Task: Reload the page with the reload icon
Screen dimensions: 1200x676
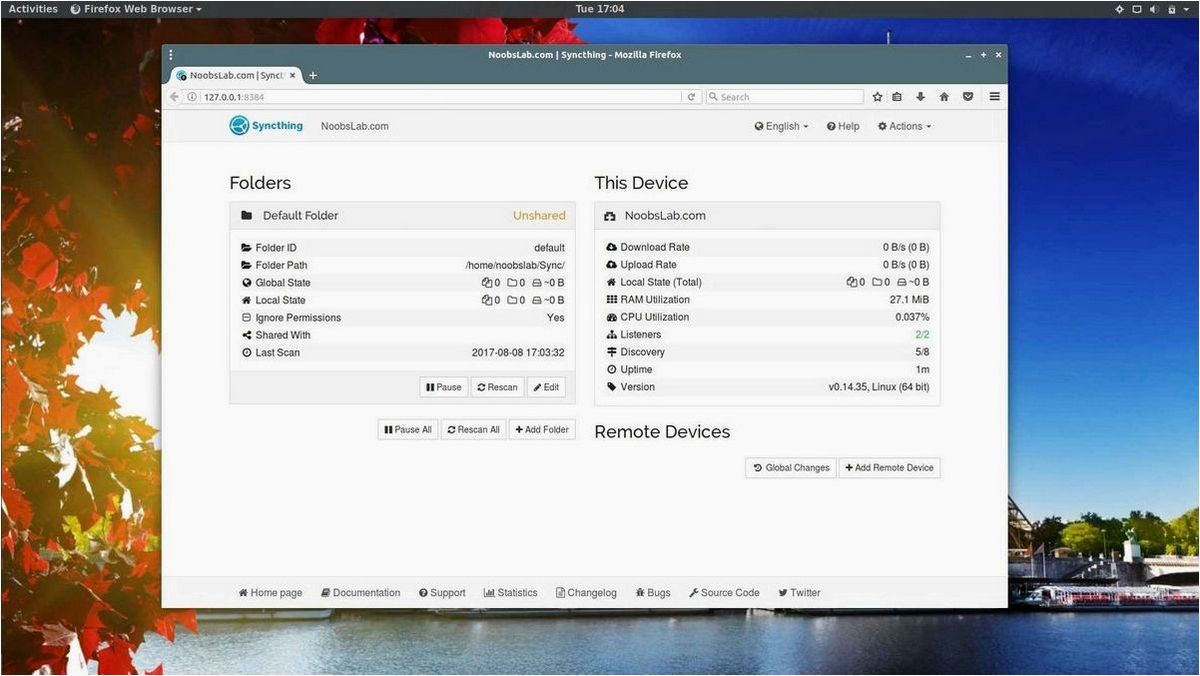Action: (691, 97)
